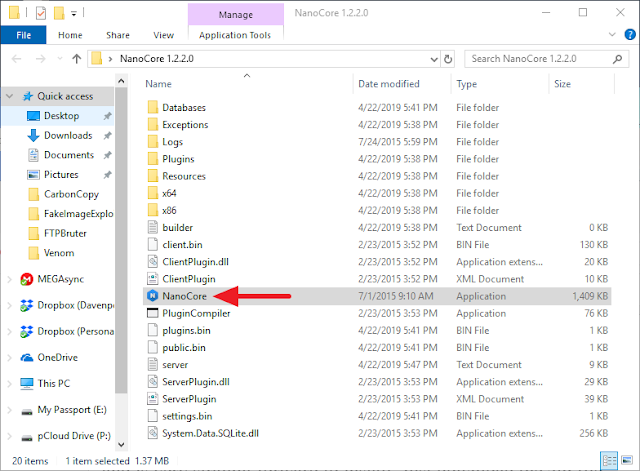Expand the MEGAsync tree node

click(x=10, y=279)
